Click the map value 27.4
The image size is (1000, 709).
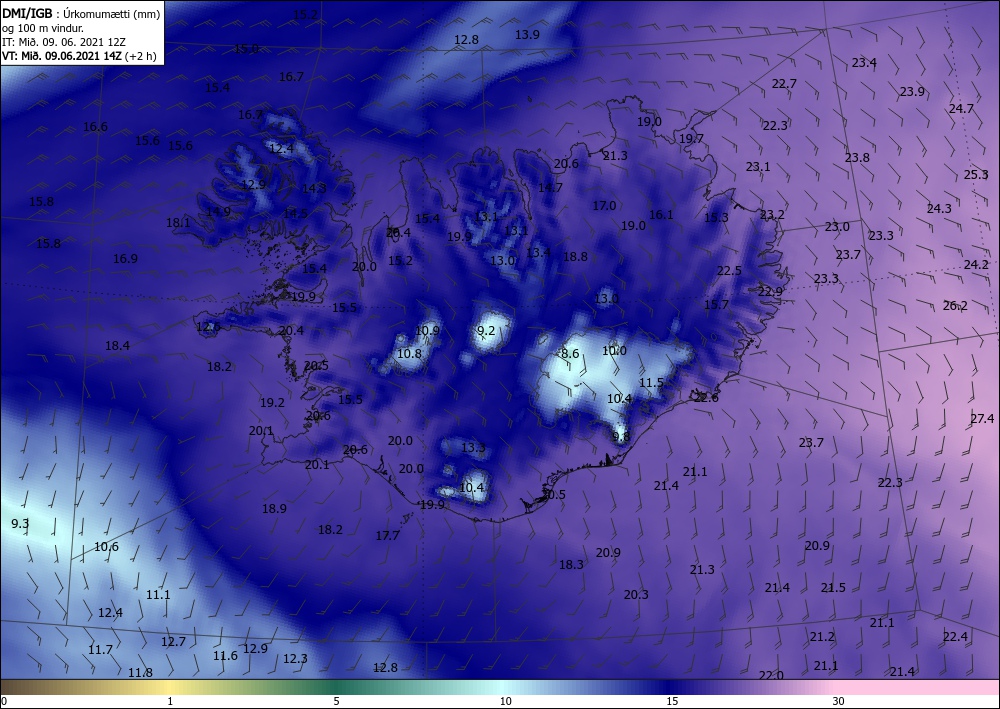[x=982, y=418]
